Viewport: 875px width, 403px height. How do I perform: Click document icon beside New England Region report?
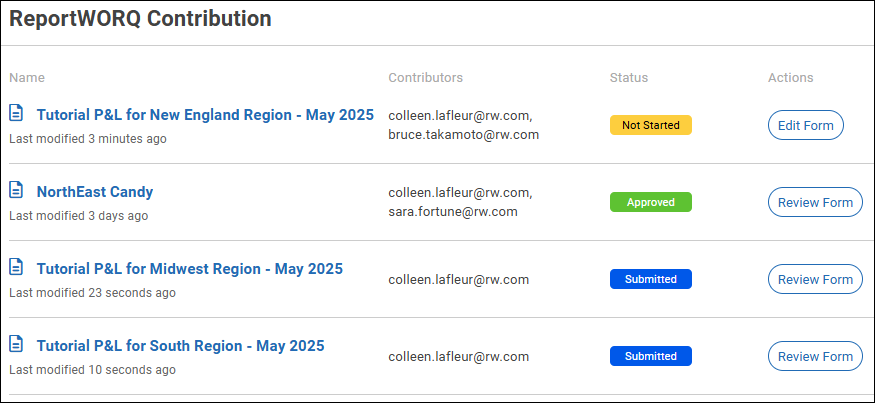16,113
